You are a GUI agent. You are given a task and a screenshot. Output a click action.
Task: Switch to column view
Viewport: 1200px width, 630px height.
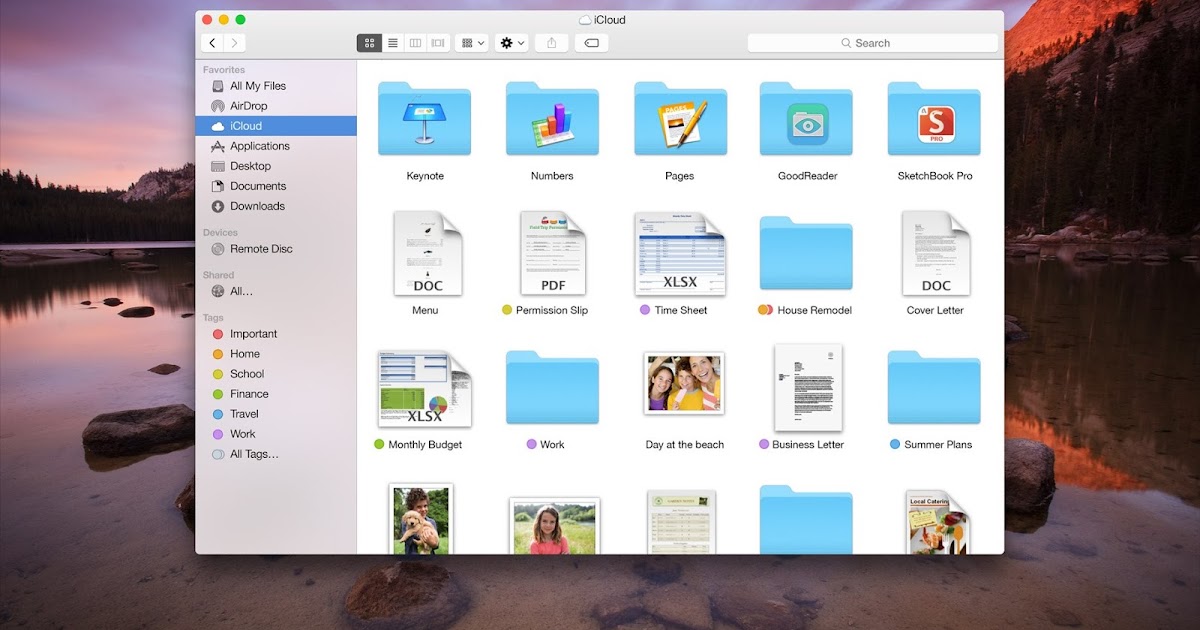416,42
